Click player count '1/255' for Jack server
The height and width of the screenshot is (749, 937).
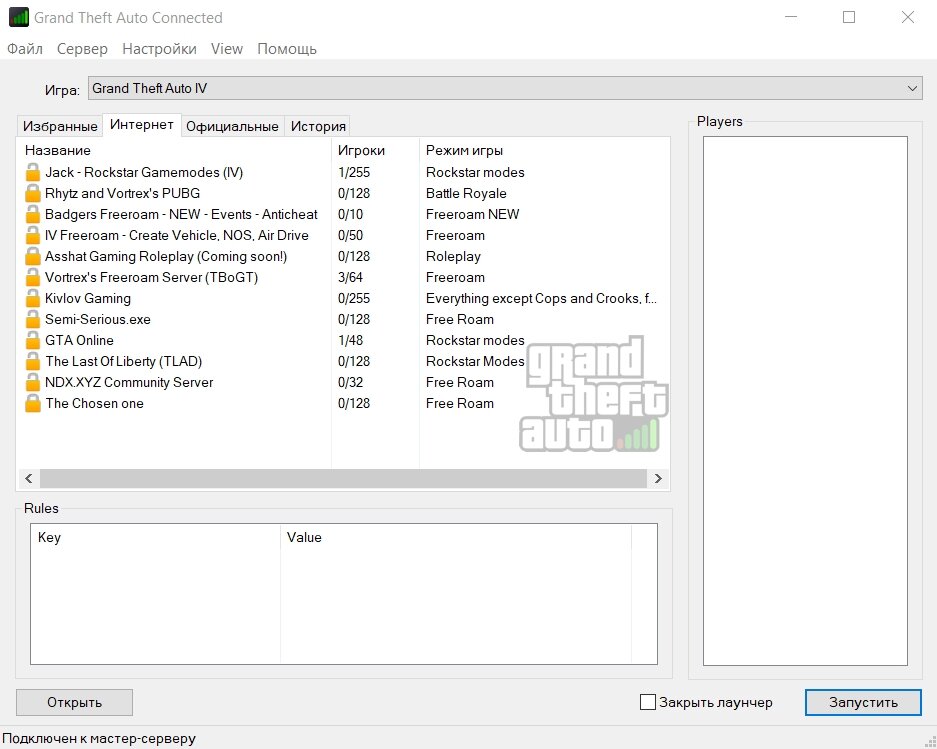tap(354, 173)
